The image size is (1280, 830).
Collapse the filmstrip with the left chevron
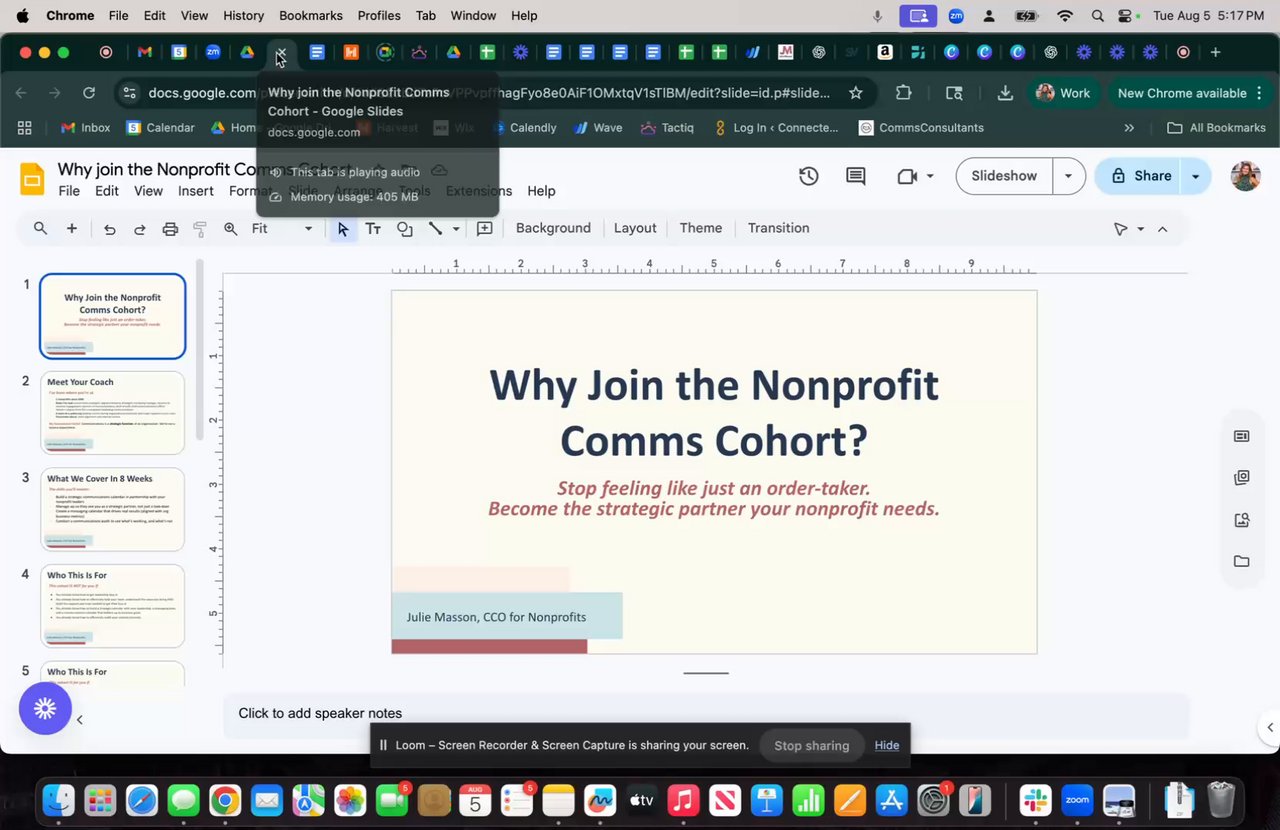coord(80,720)
